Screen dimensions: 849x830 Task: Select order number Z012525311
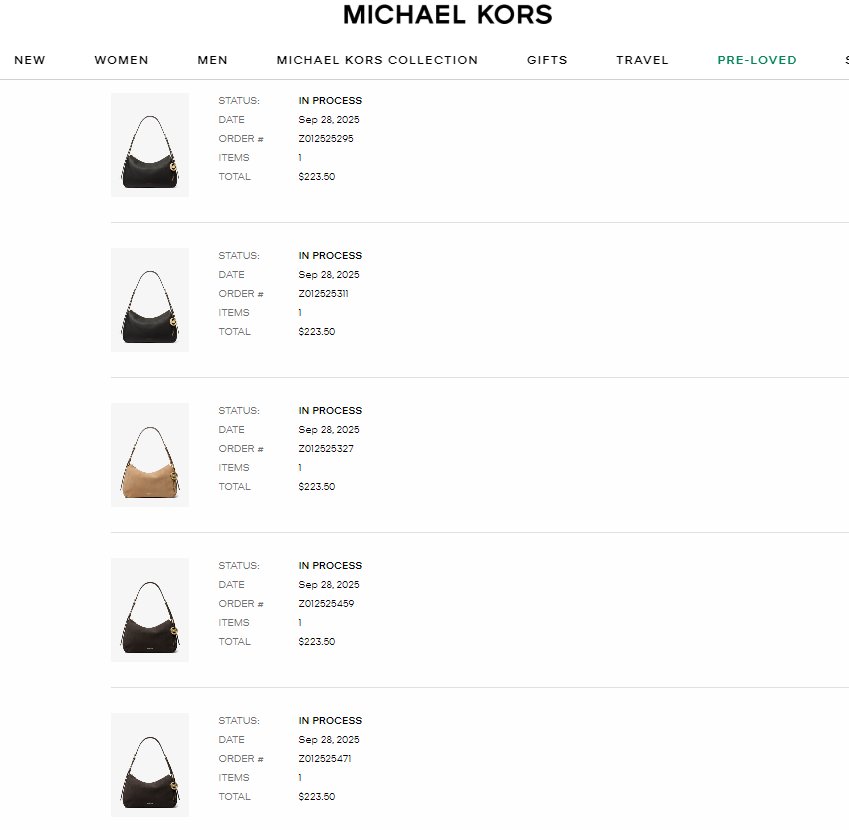tap(323, 293)
